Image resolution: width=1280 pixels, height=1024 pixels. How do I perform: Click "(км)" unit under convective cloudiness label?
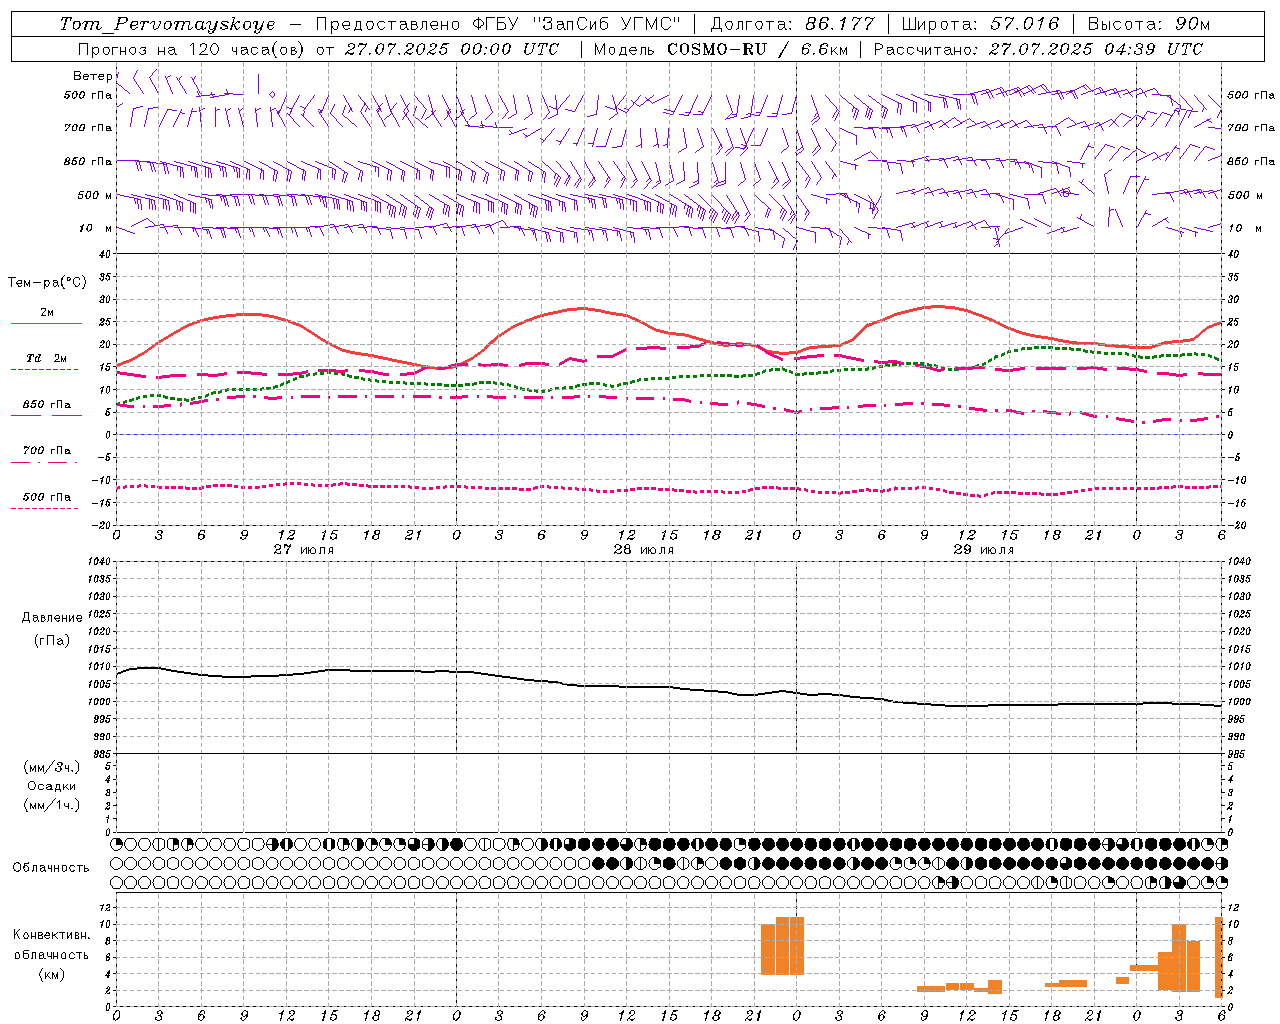(52, 974)
